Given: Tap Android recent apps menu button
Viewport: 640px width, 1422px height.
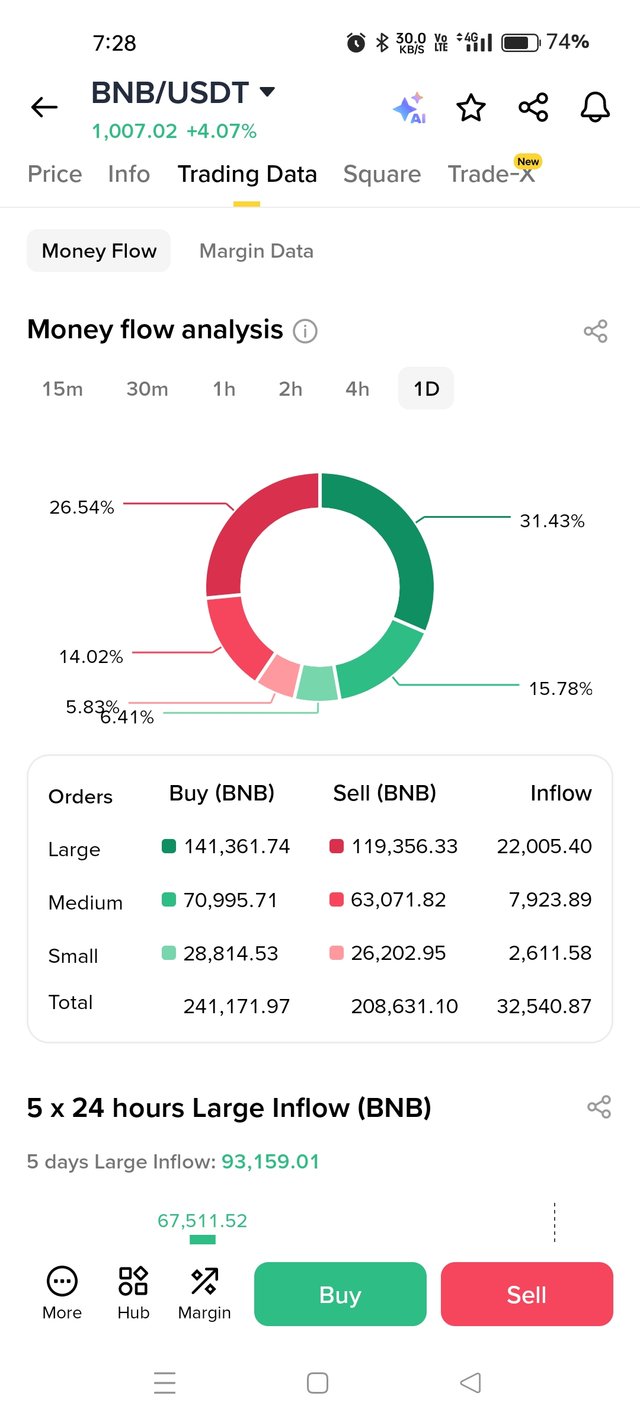Looking at the screenshot, I should coord(165,1383).
